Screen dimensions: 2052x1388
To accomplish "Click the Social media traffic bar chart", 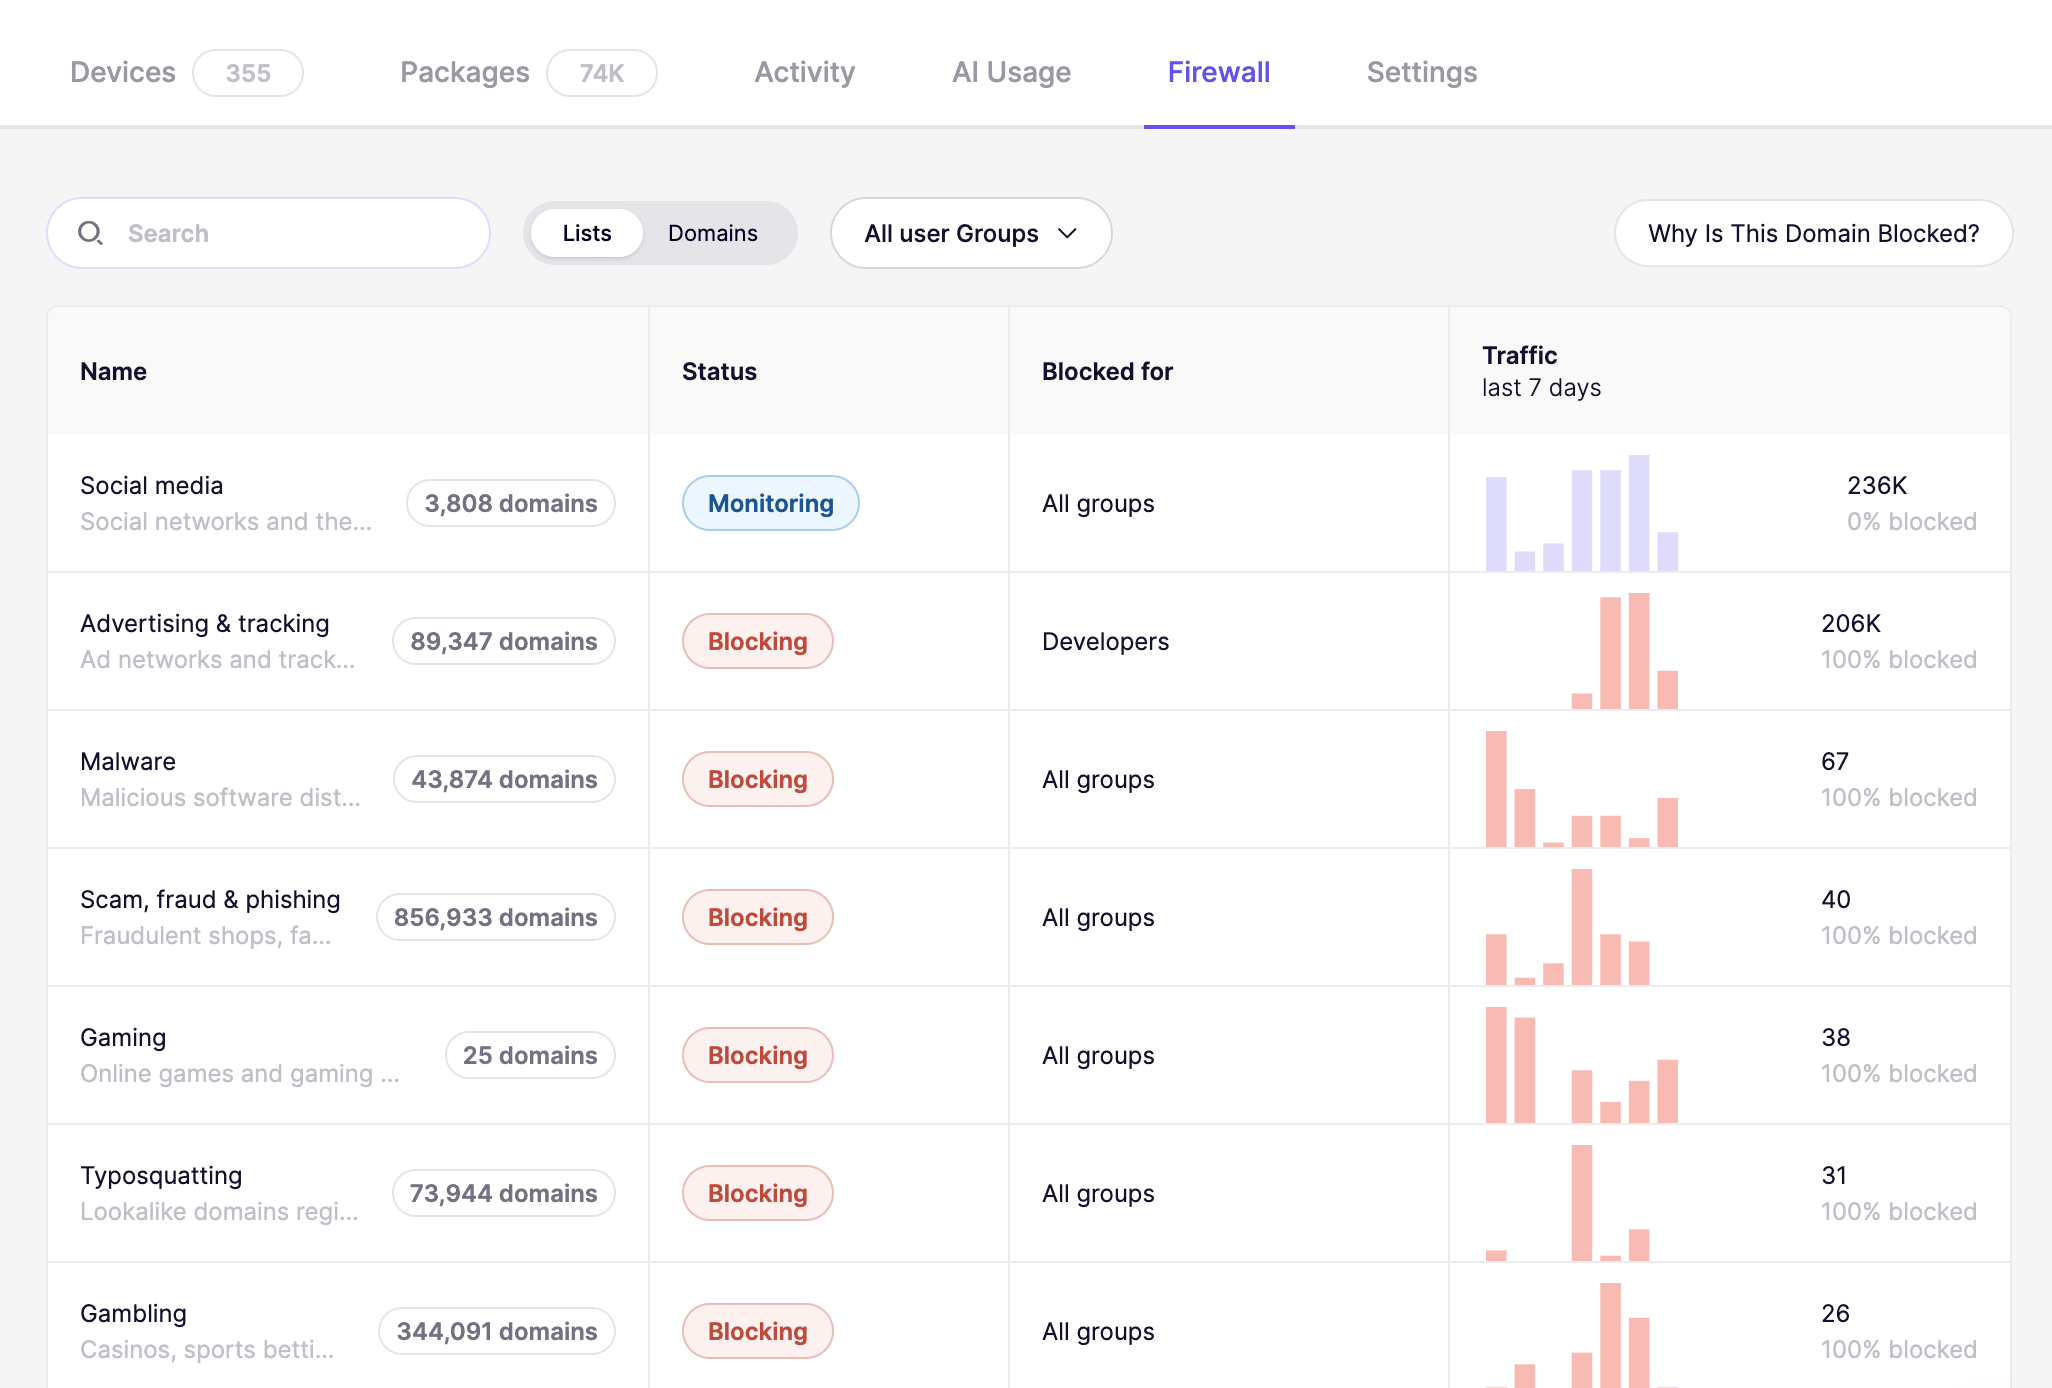I will point(1582,513).
